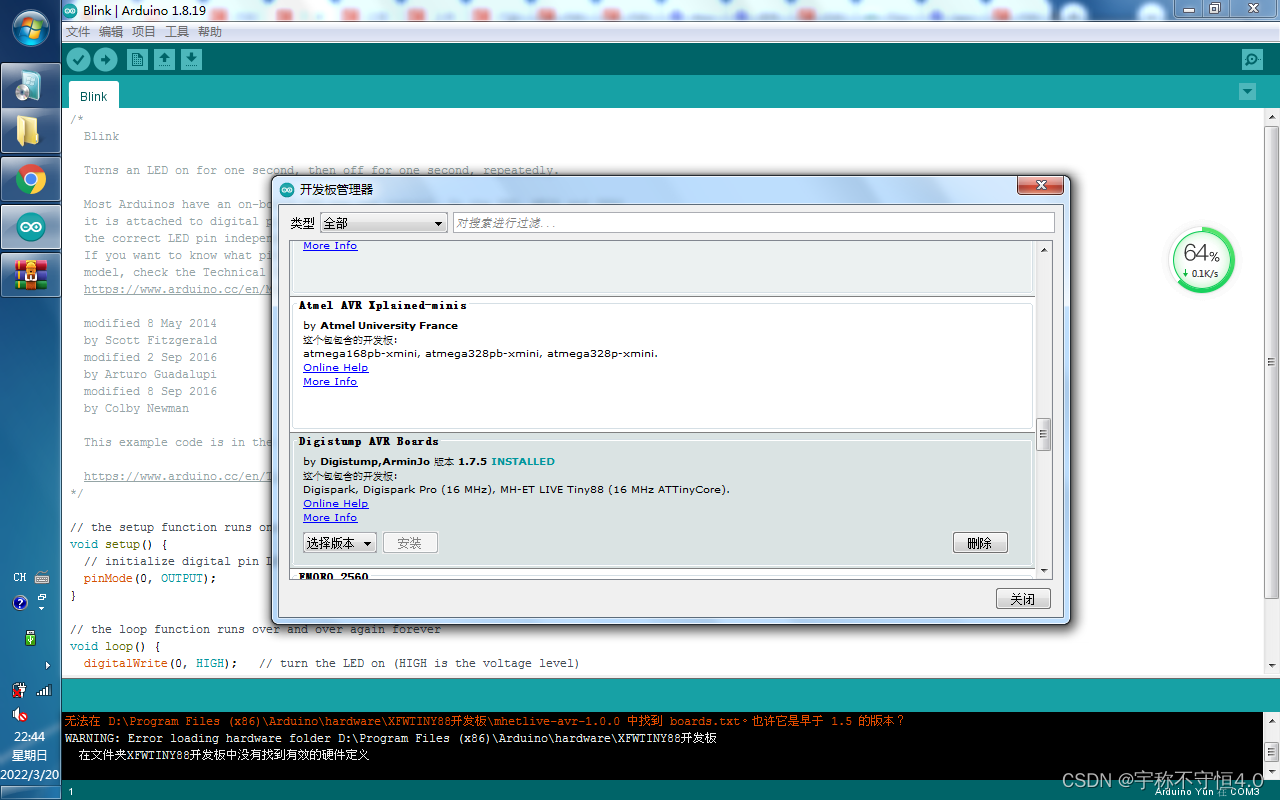Open the file explorer folder taskbar icon

pyautogui.click(x=30, y=131)
